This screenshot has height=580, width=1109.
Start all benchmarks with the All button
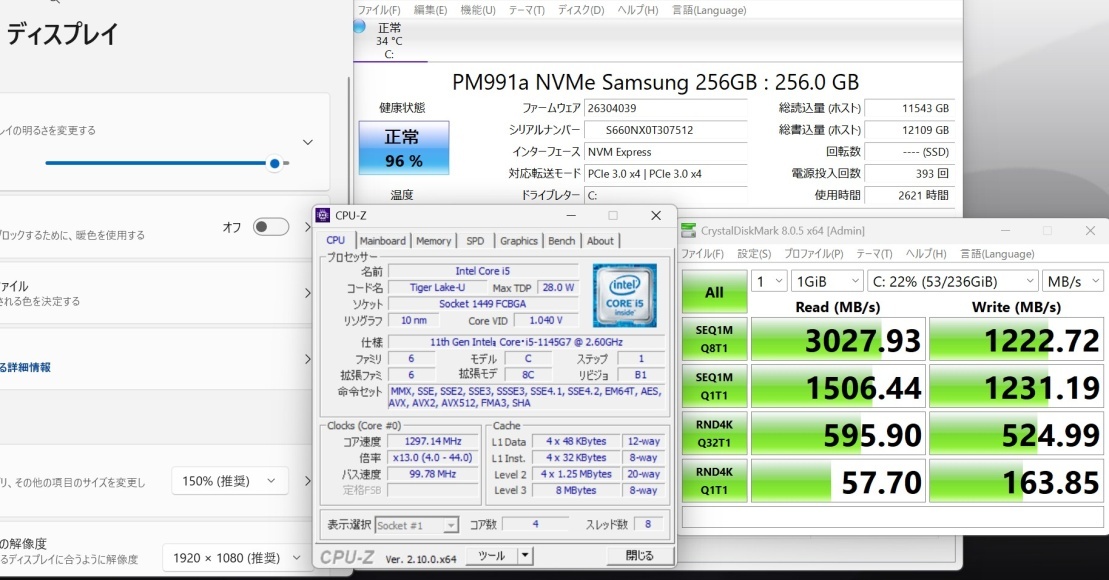[x=714, y=293]
